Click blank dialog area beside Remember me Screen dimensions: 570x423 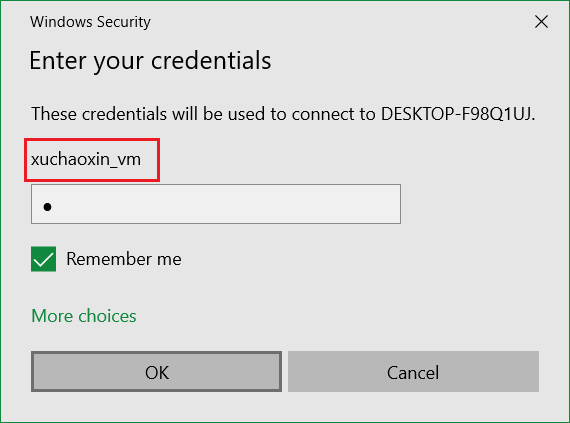pyautogui.click(x=364, y=259)
